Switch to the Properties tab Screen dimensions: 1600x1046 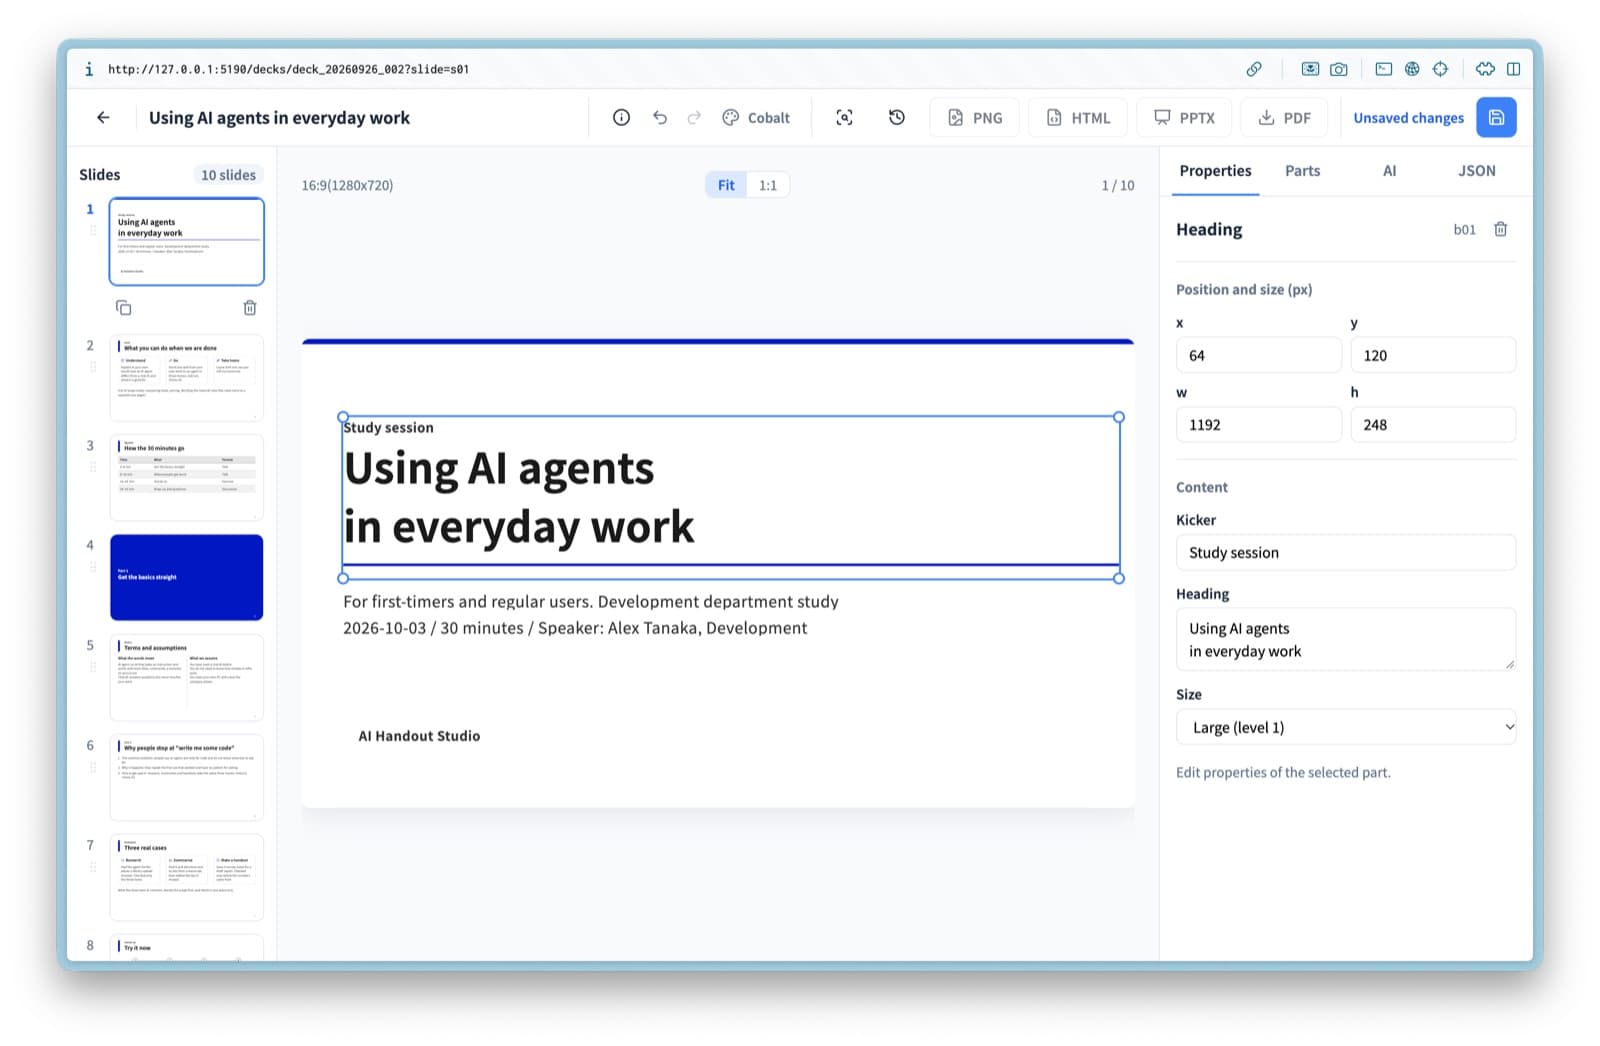[1215, 171]
